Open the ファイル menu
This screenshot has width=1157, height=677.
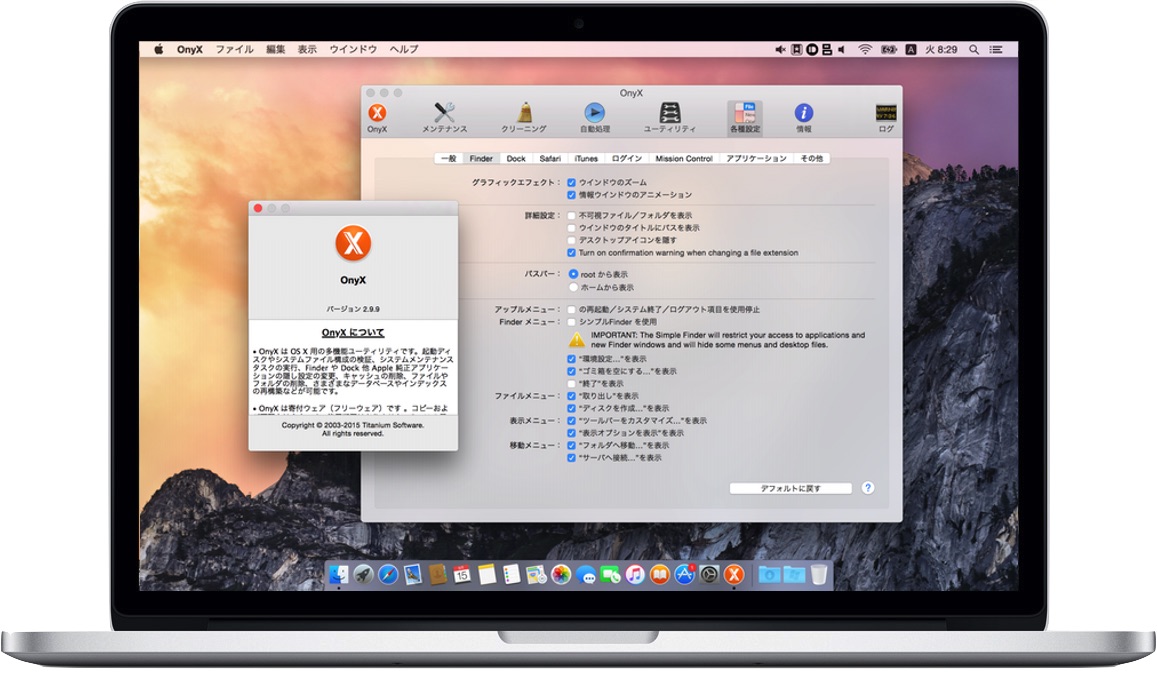click(x=235, y=49)
